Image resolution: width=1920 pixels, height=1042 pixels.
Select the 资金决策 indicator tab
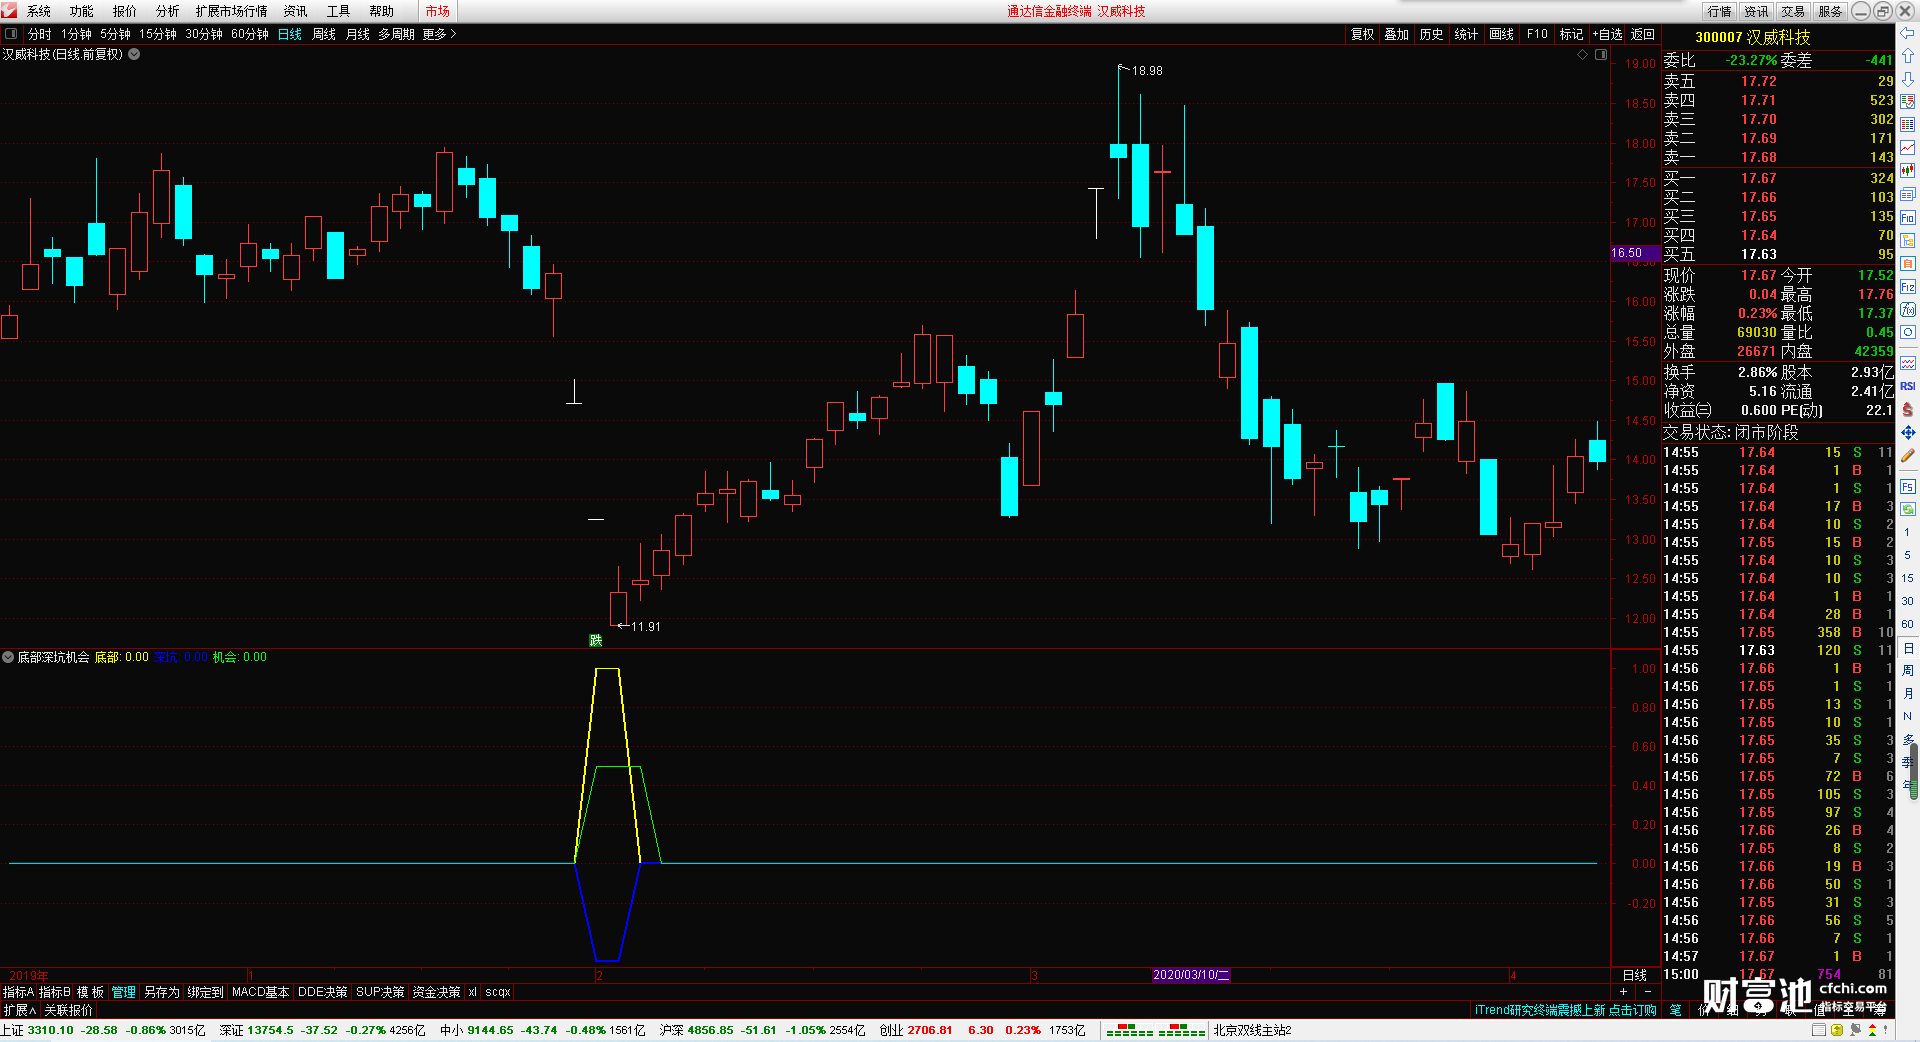[x=436, y=992]
